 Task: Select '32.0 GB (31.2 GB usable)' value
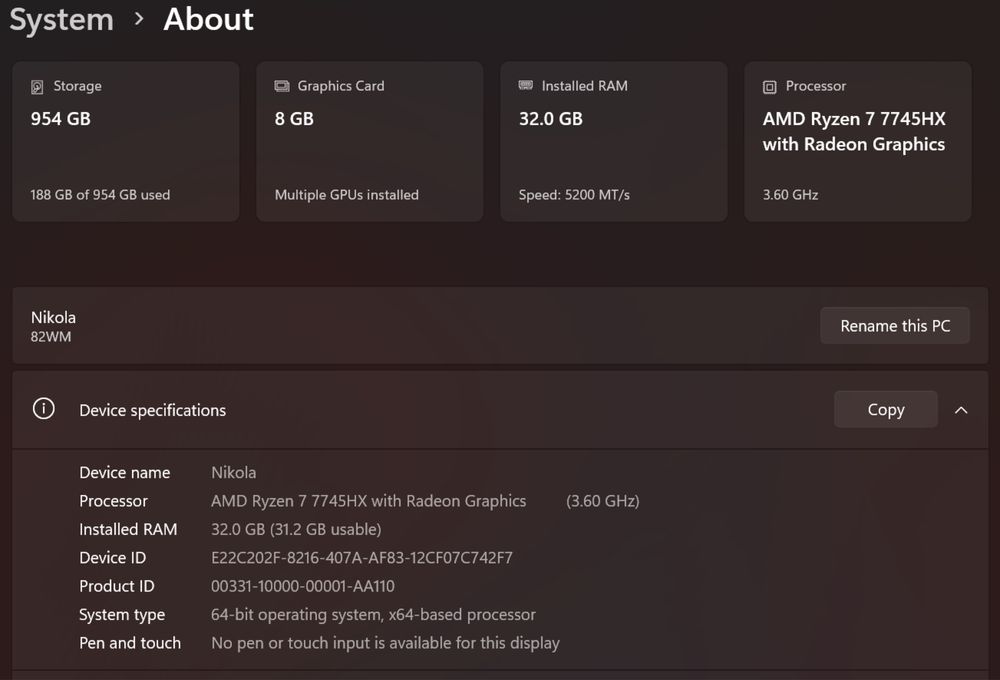(296, 529)
